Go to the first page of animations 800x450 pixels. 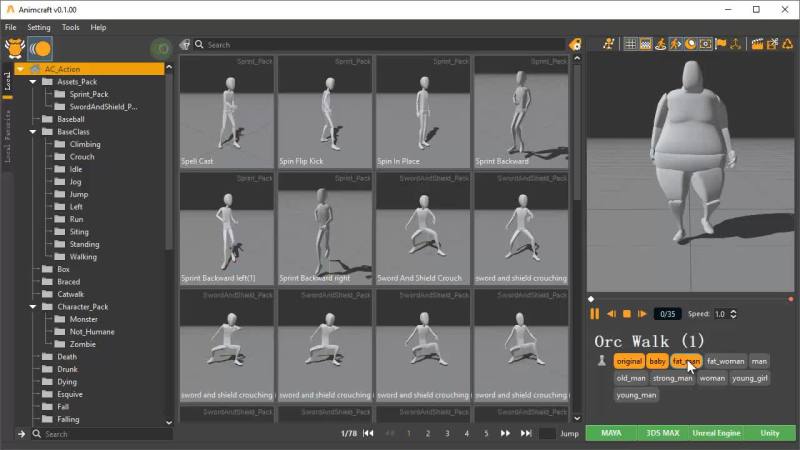pyautogui.click(x=368, y=433)
